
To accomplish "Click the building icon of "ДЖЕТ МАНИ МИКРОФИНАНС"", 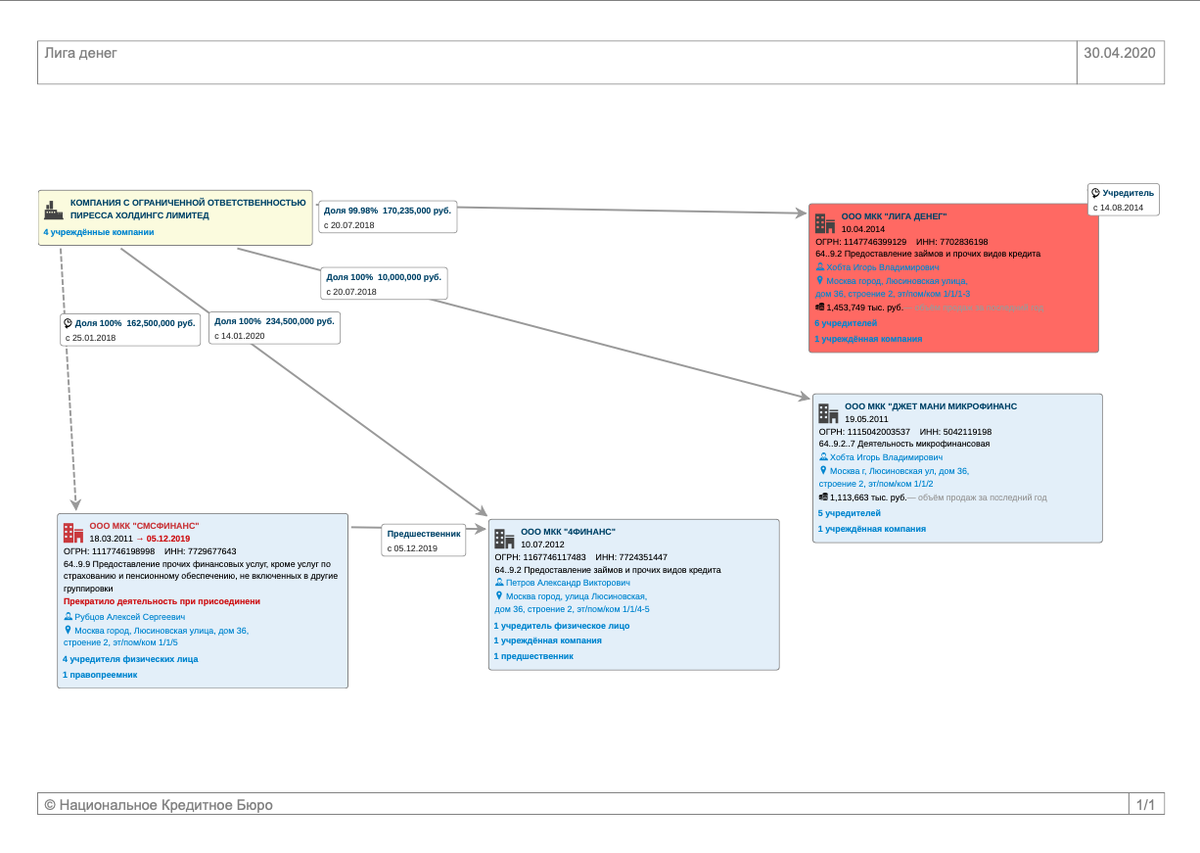I will pos(828,413).
